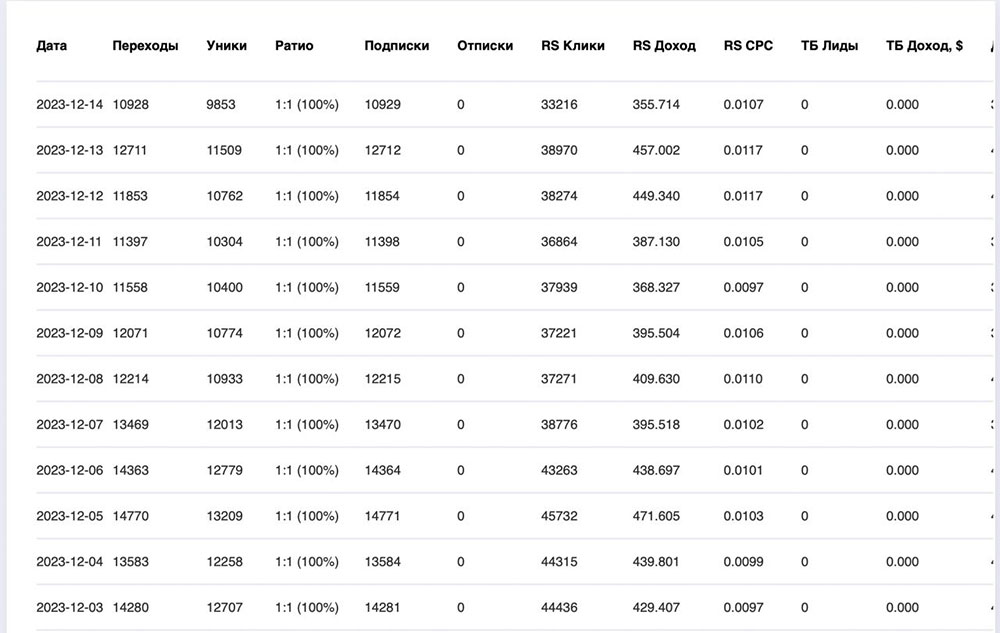
Task: Click the RS Доход column header
Action: point(664,46)
